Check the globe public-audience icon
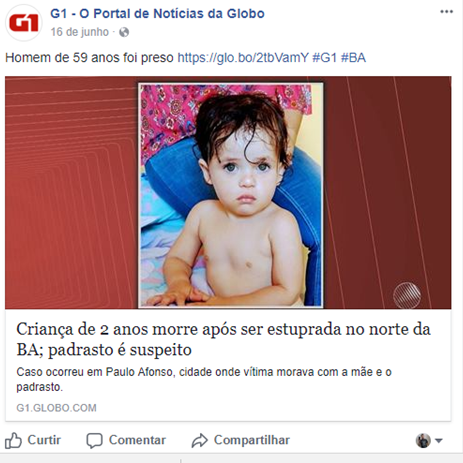 124,32
